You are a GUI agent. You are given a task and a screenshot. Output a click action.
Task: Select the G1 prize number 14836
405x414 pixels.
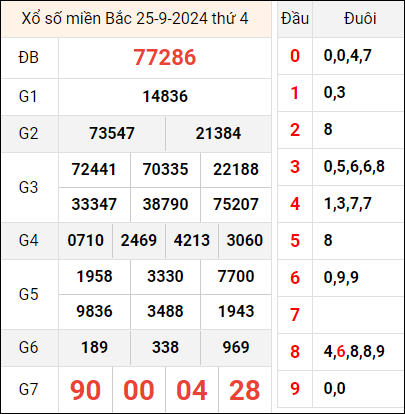tap(165, 97)
